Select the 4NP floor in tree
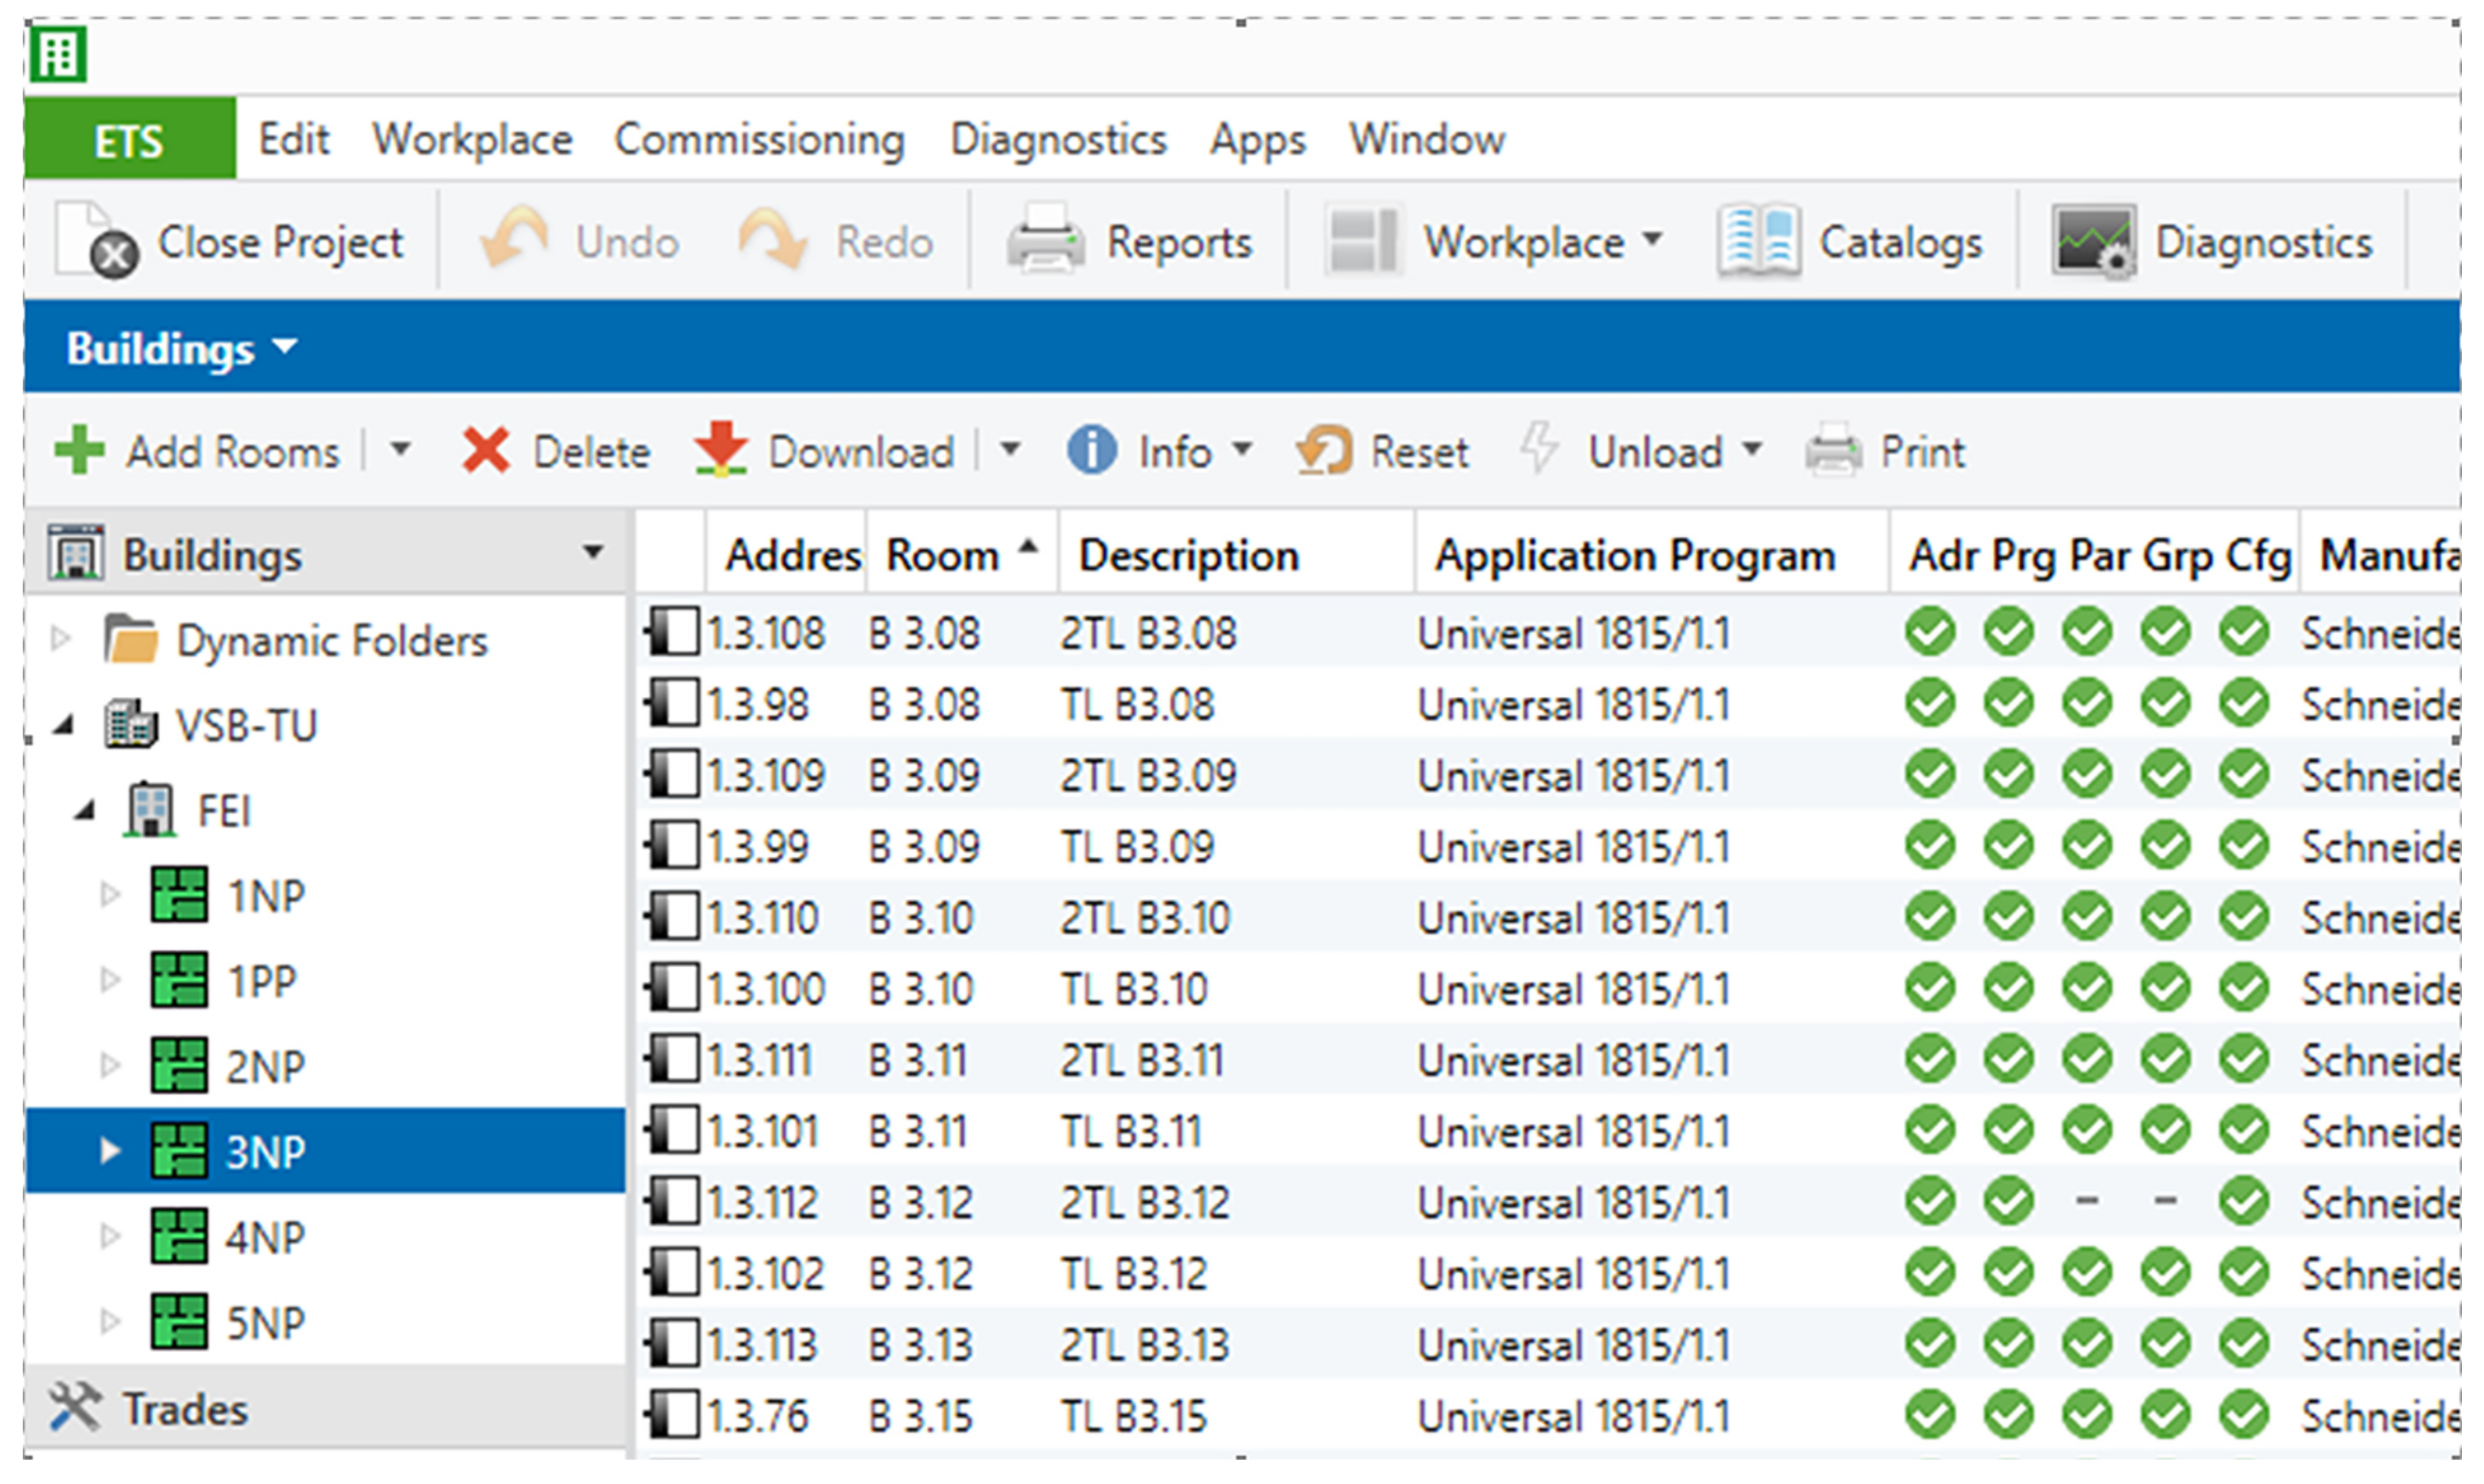The width and height of the screenshot is (2484, 1484). 265,1238
